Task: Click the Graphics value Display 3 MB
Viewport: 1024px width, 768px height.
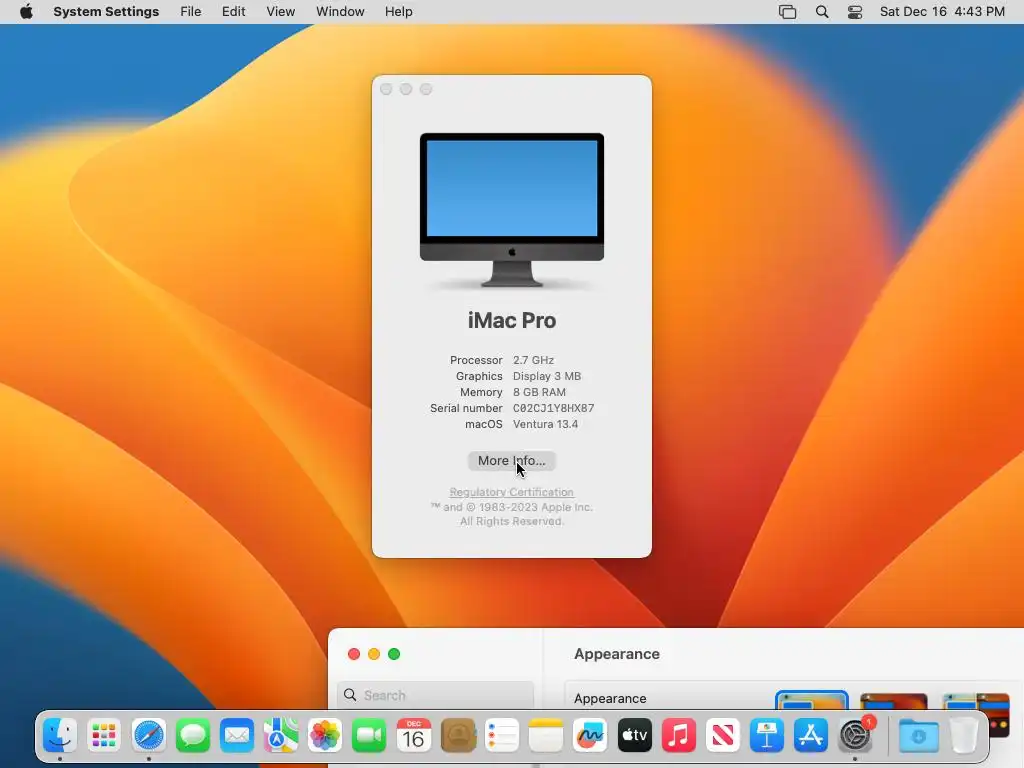Action: point(547,376)
